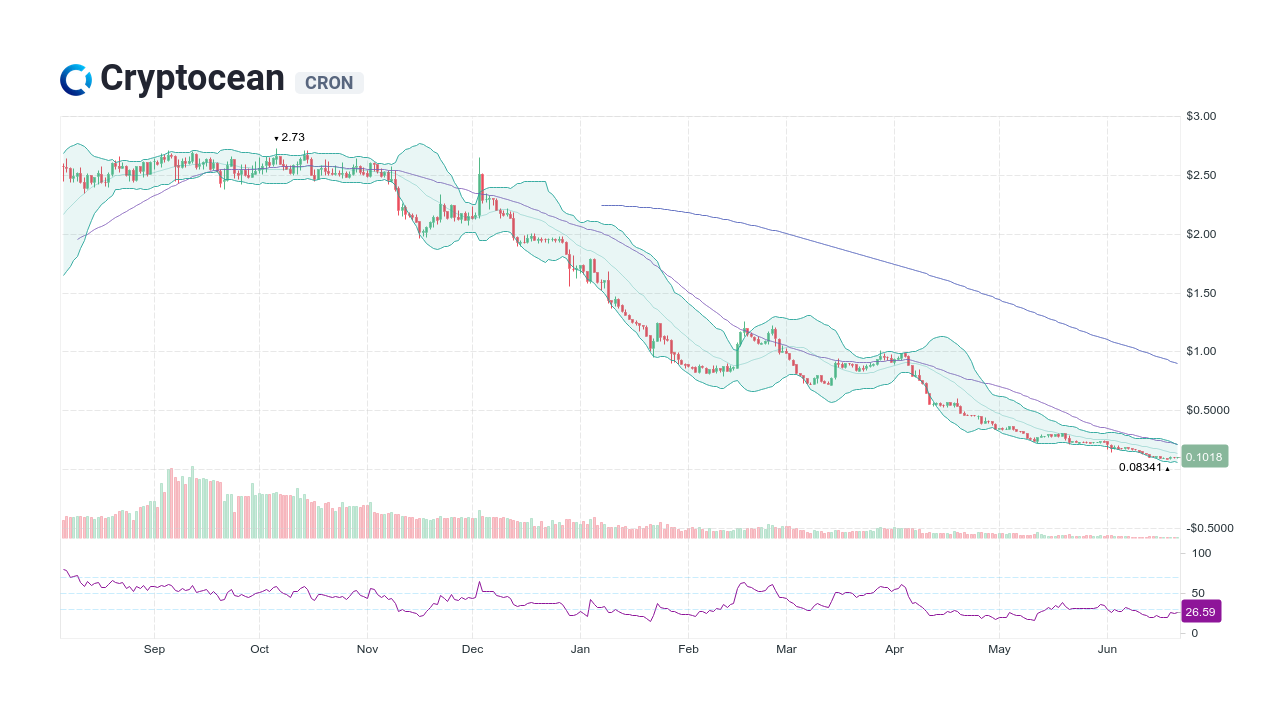Viewport: 1280px width, 720px height.
Task: Select the Sep axis label
Action: coord(154,649)
